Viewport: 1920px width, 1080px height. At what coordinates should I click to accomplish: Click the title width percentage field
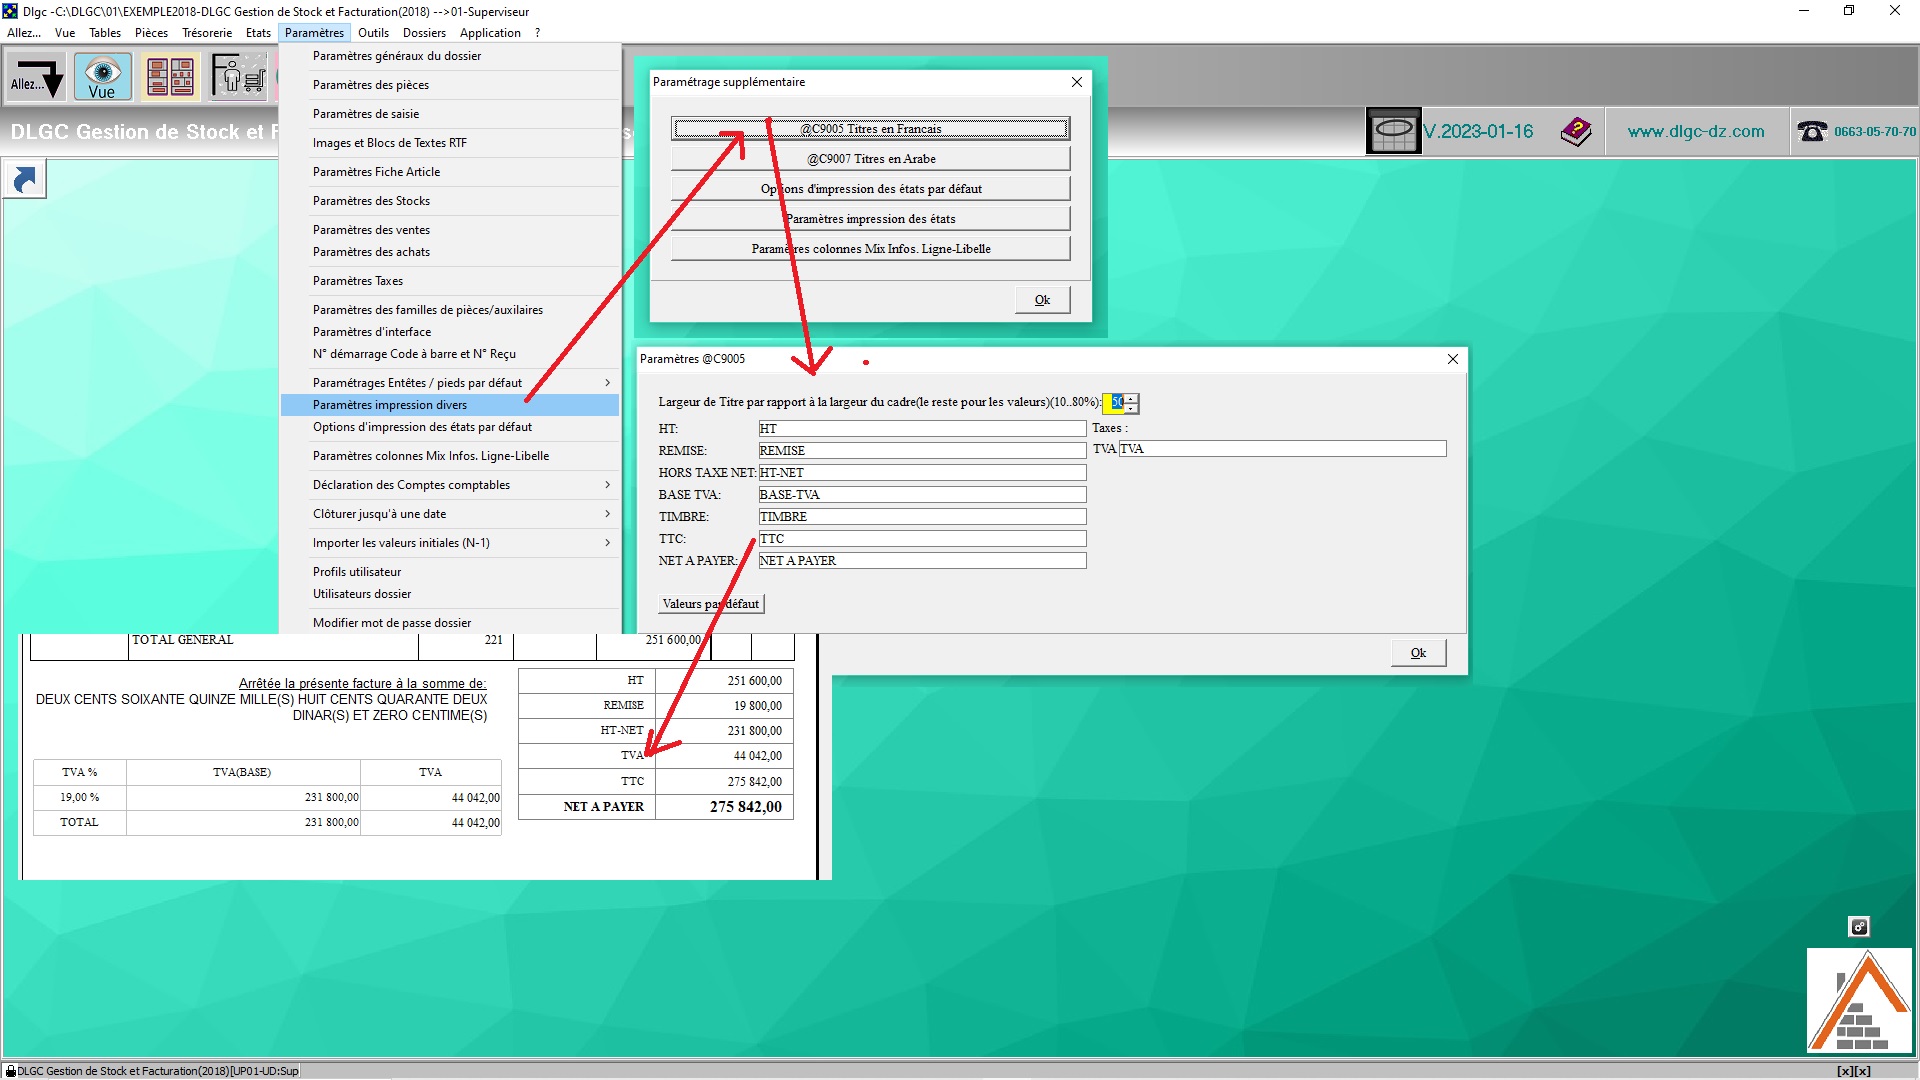point(1113,403)
